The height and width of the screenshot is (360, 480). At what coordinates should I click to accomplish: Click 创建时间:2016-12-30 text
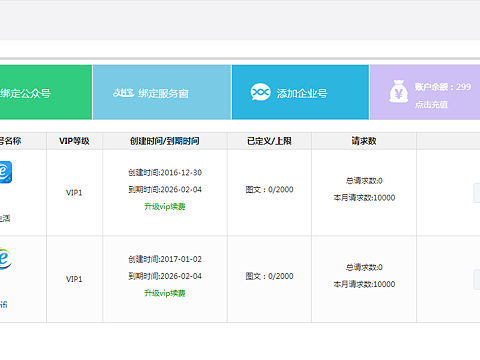point(165,173)
